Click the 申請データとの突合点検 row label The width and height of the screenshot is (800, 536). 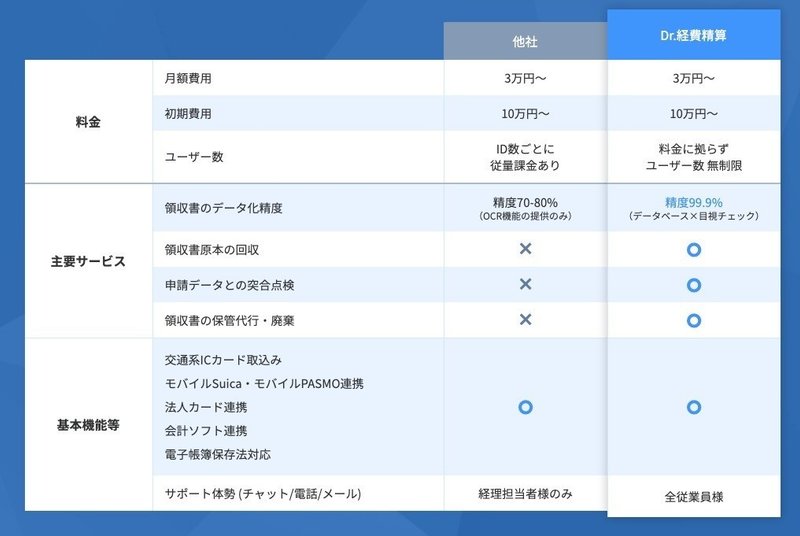[229, 285]
